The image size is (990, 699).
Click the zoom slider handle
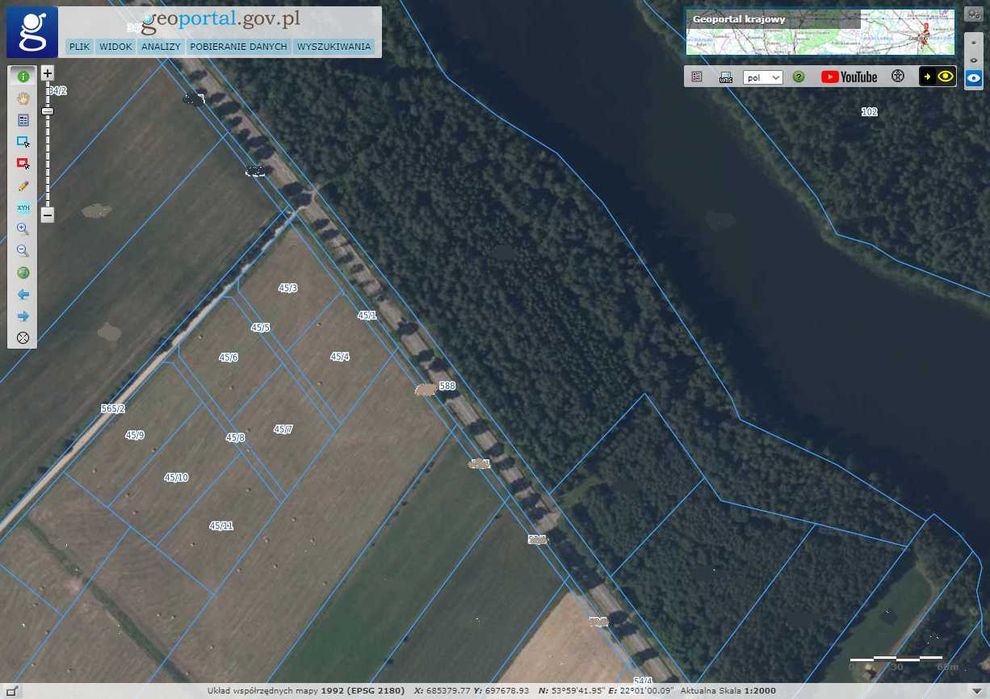47,111
